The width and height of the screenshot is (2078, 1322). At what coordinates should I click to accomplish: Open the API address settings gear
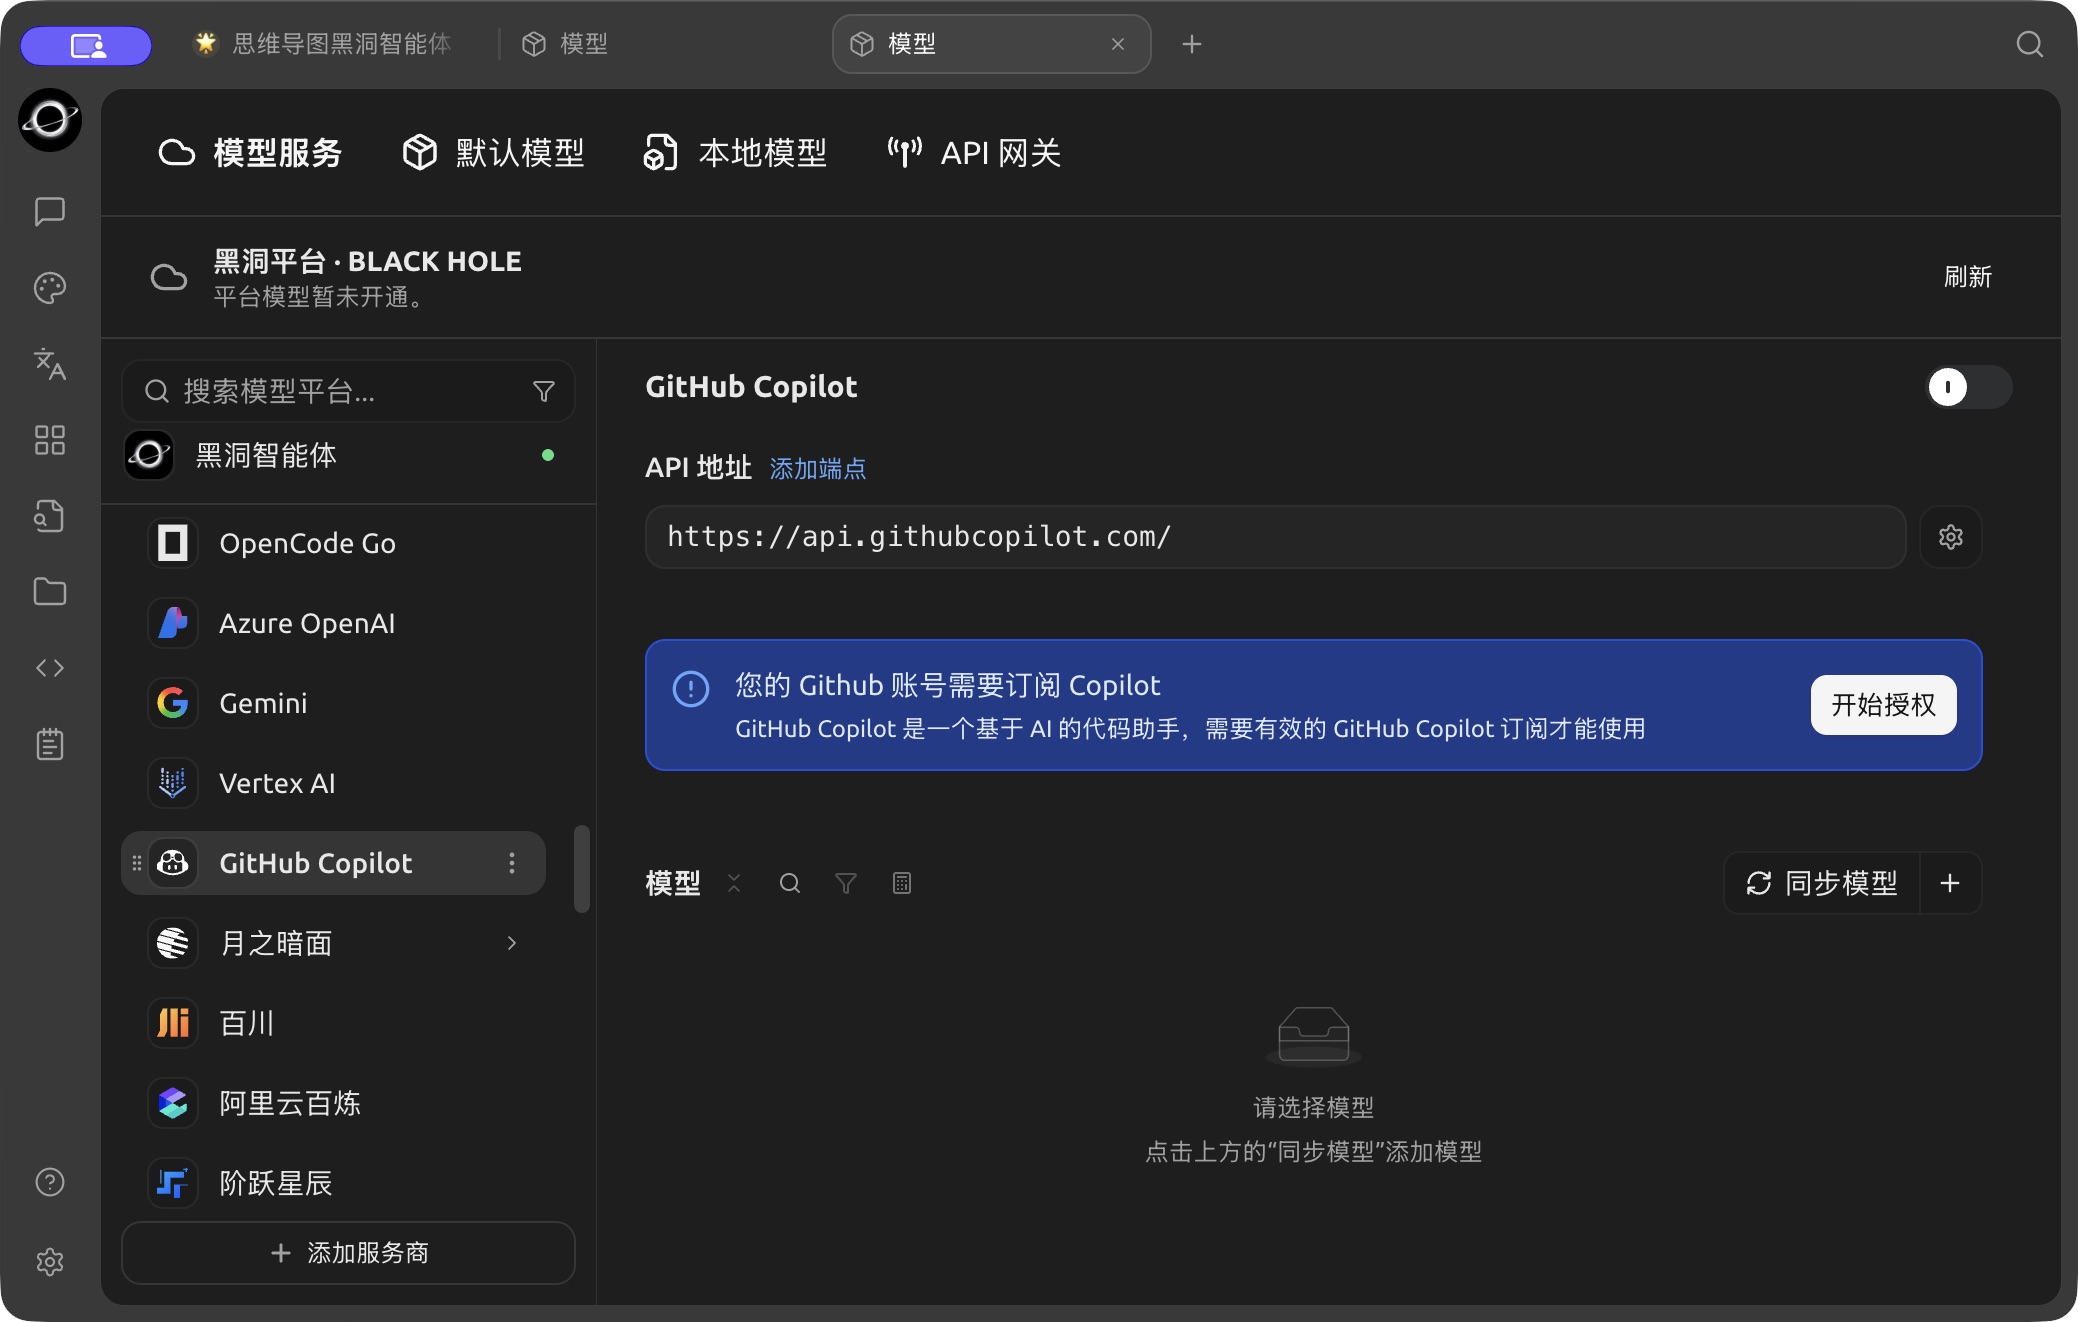pyautogui.click(x=1951, y=537)
